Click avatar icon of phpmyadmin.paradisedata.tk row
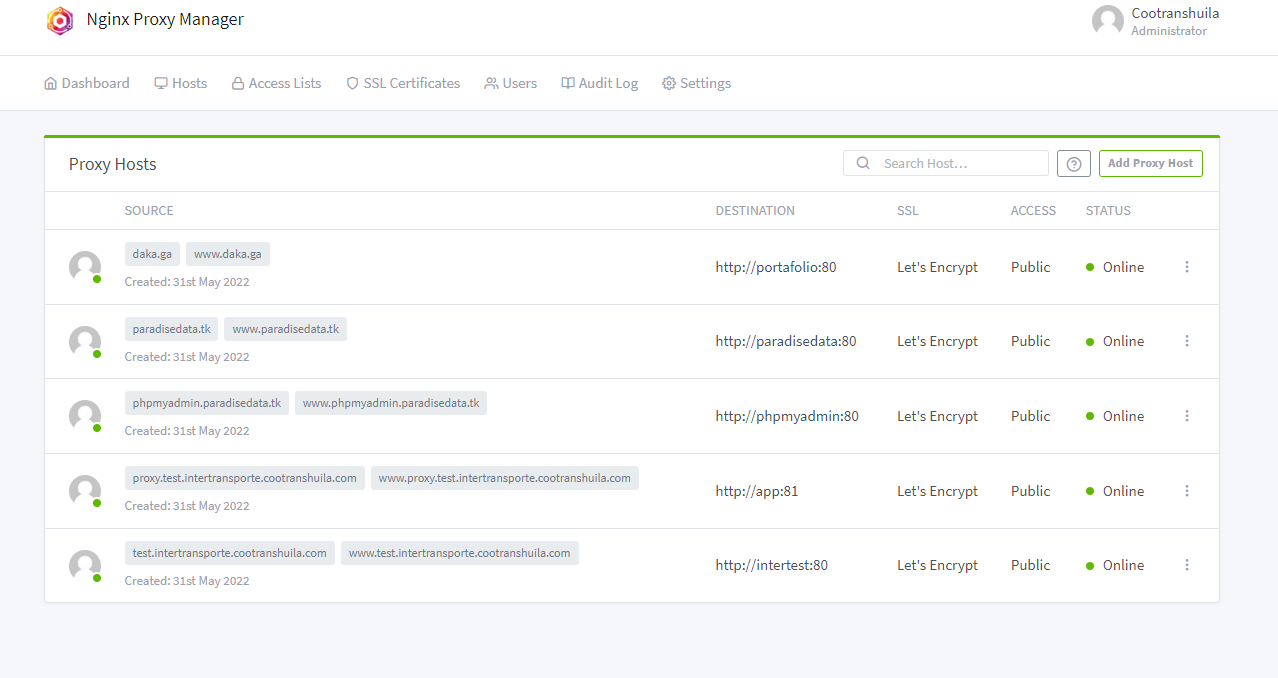The image size is (1278, 678). [85, 416]
